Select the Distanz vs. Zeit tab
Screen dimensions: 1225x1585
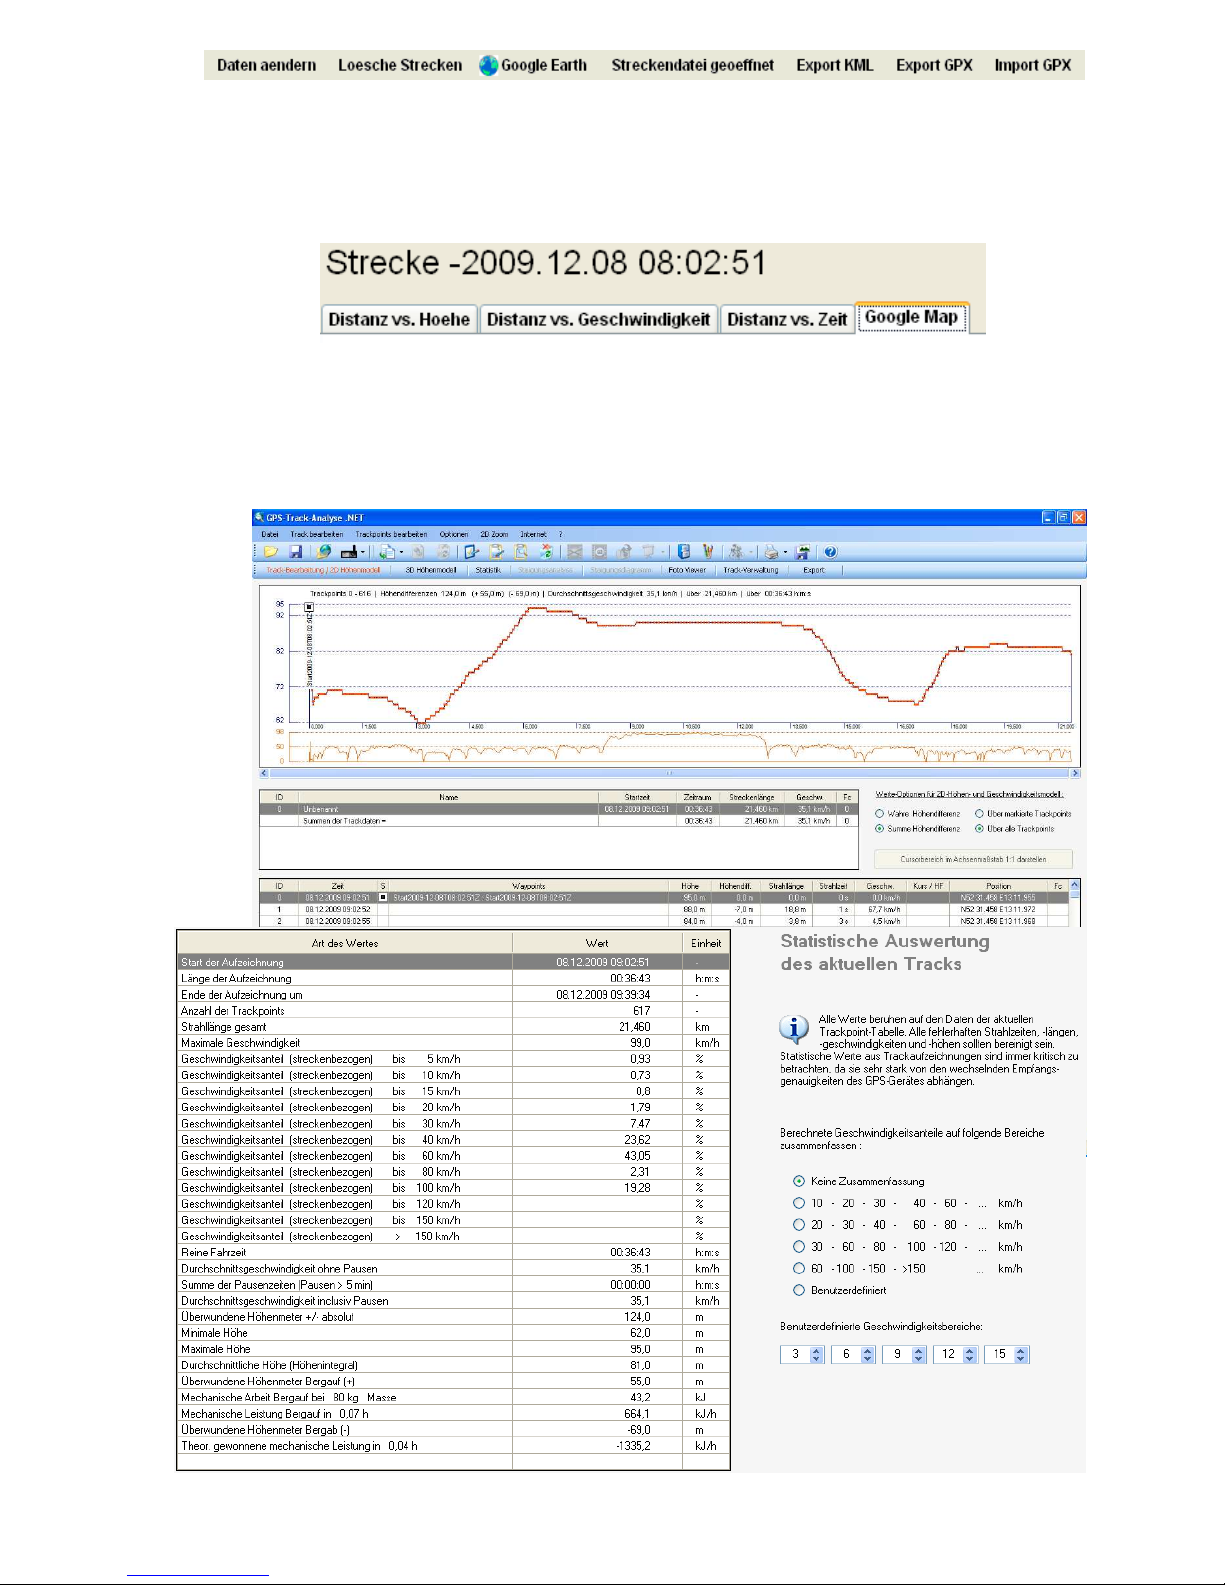tap(787, 319)
